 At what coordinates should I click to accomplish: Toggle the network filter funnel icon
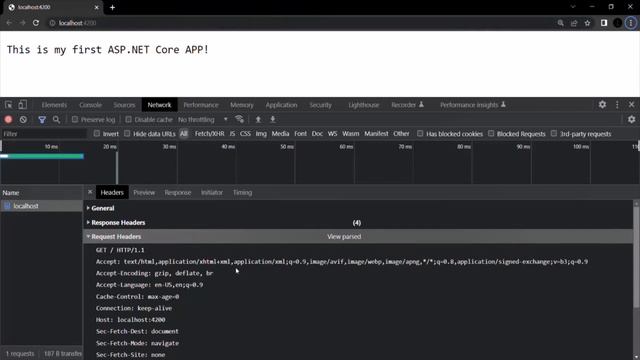coord(42,120)
